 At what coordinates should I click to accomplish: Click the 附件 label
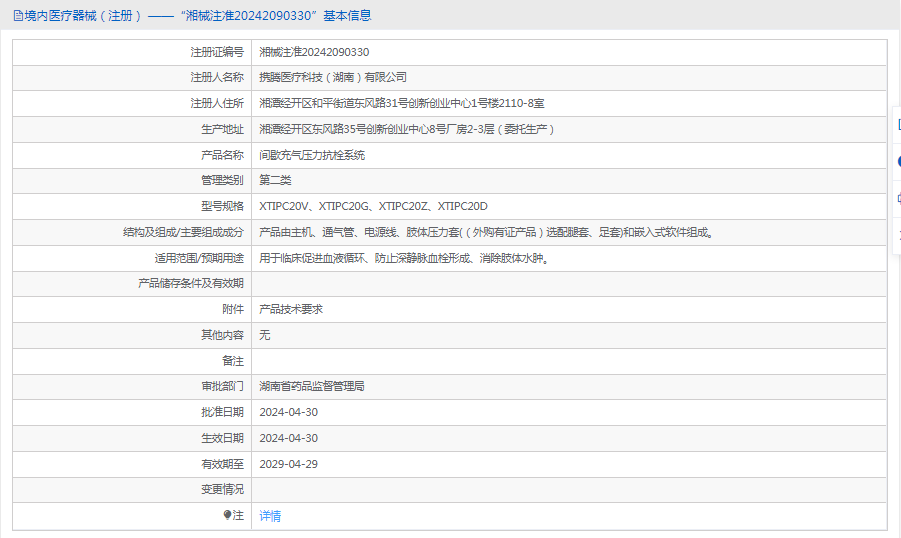coord(233,309)
